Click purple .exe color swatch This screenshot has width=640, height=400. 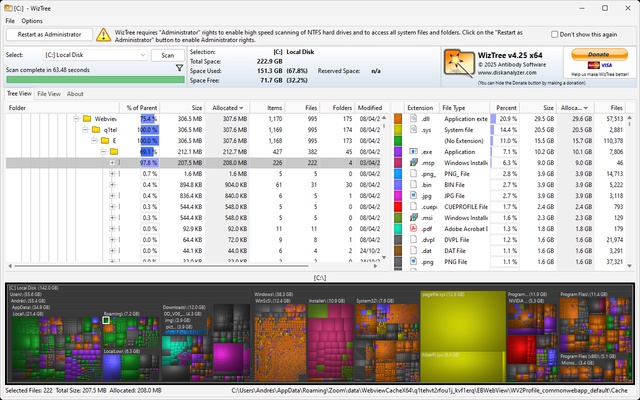coord(398,152)
